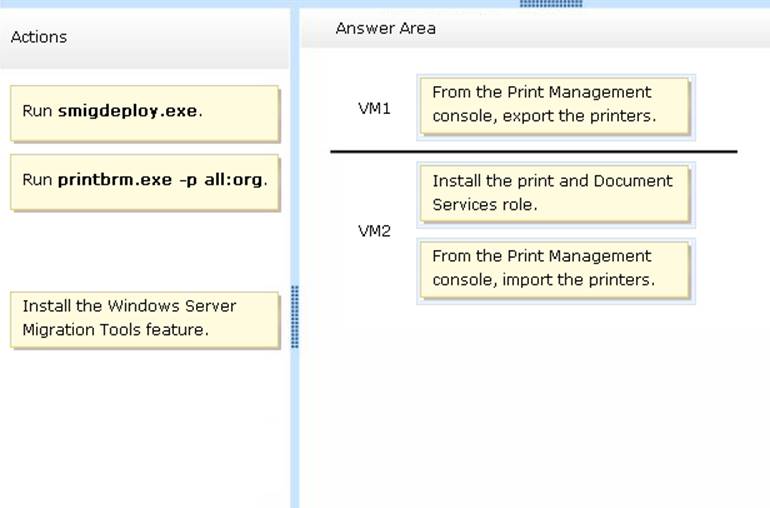The height and width of the screenshot is (508, 770).
Task: Click Install the print and Document Services role
Action: pos(555,193)
